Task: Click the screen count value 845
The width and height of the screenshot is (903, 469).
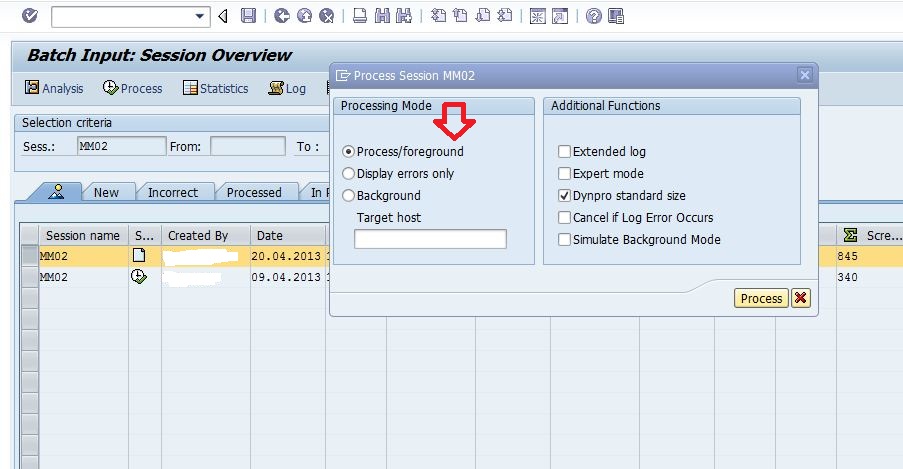Action: pyautogui.click(x=848, y=256)
